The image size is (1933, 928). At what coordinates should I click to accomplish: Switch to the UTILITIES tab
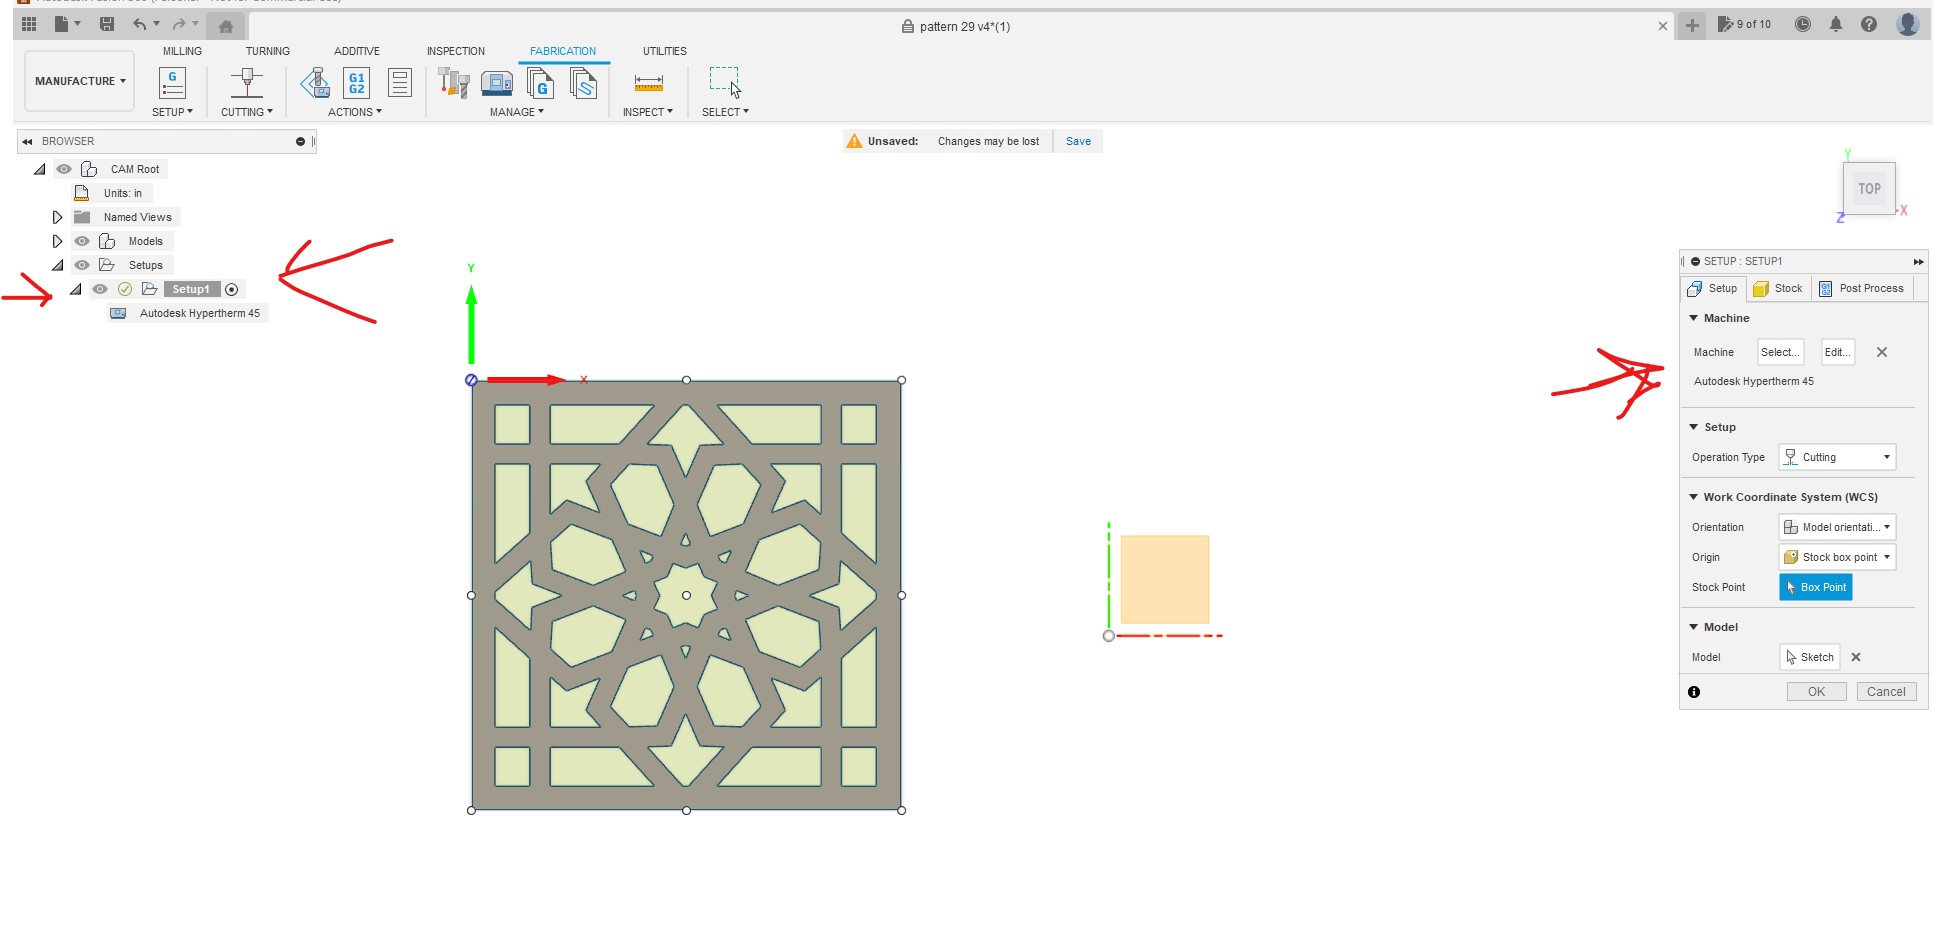[x=665, y=51]
